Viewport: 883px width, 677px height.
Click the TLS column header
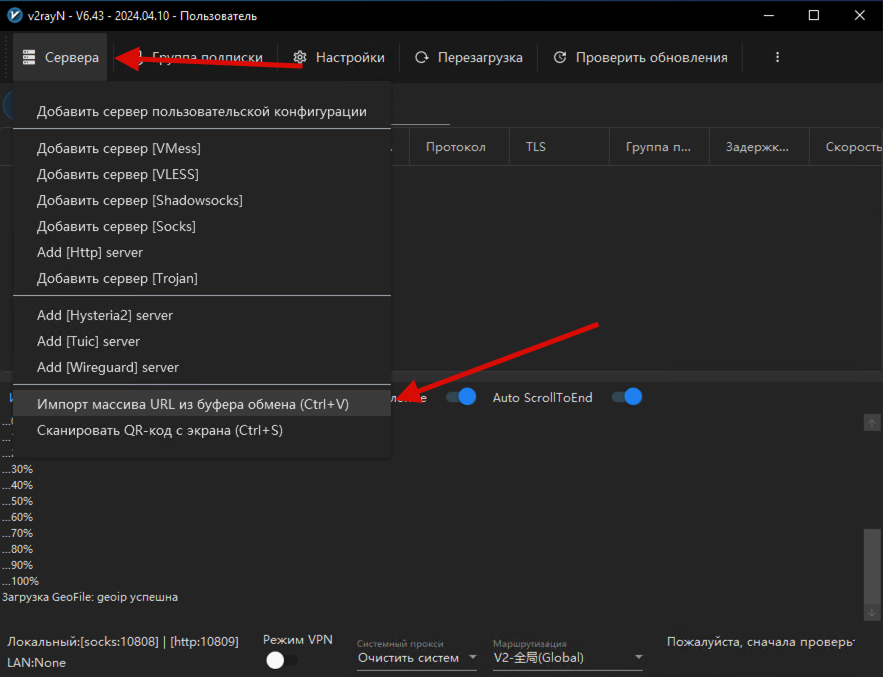point(559,146)
